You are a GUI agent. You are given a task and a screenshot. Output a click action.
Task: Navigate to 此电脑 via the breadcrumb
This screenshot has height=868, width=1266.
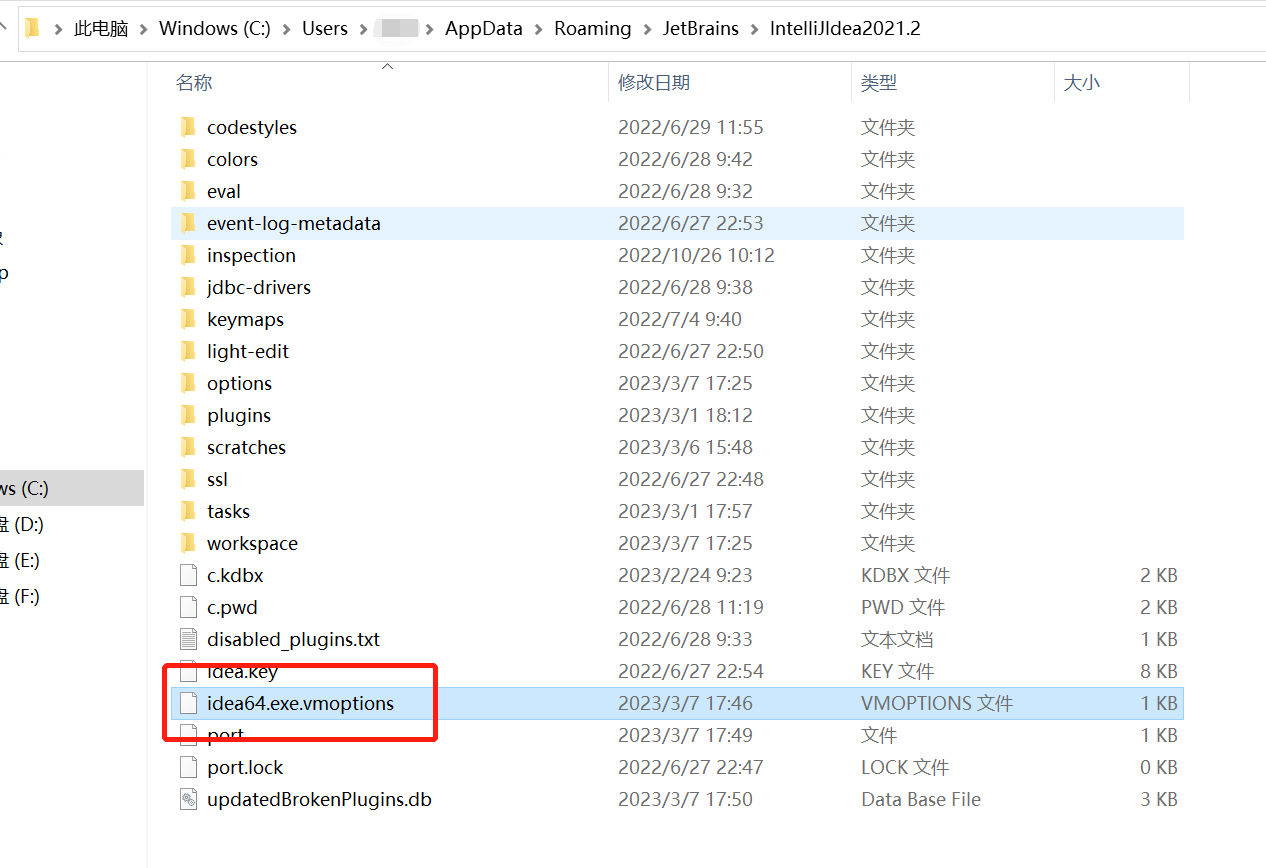coord(100,28)
